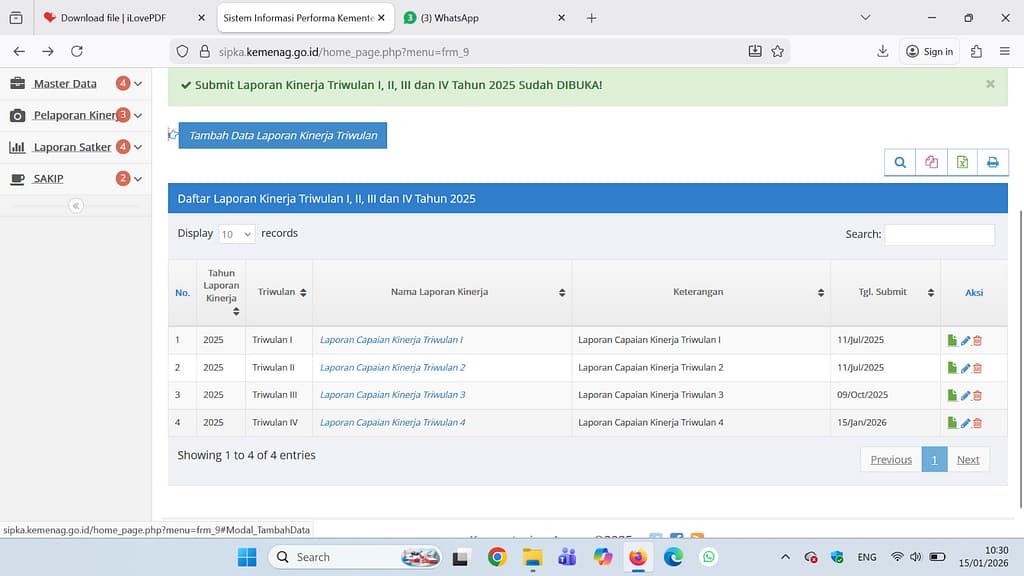Open Firefox from the Windows taskbar
1024x576 pixels.
tap(638, 557)
